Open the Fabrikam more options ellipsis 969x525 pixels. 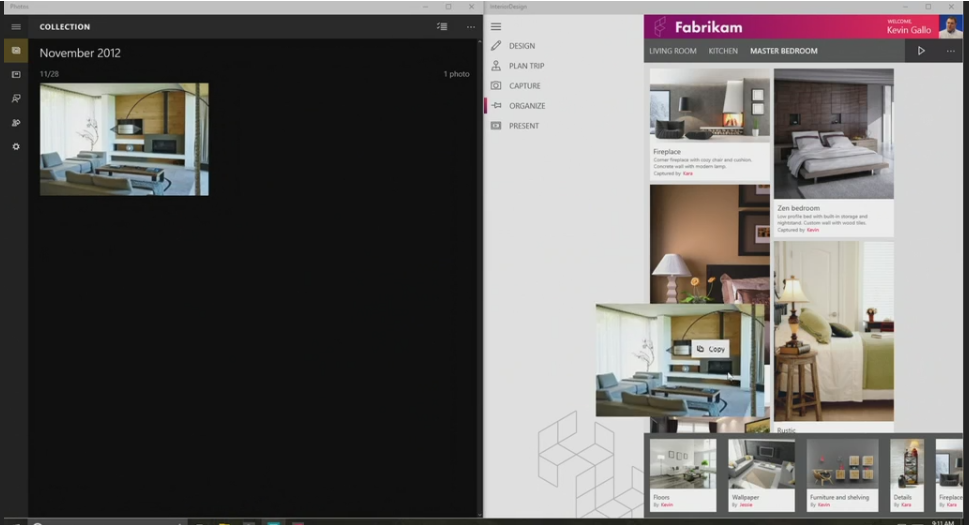[x=950, y=51]
